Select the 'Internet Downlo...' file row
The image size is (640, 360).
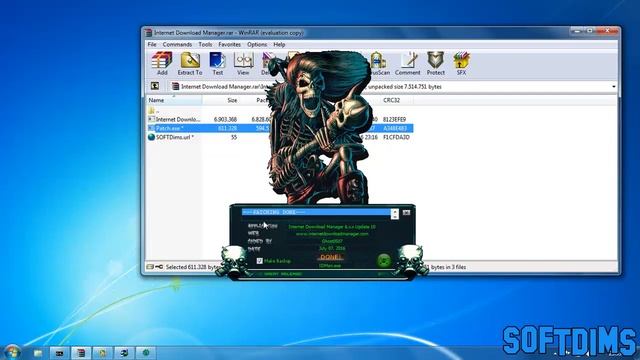[x=280, y=119]
